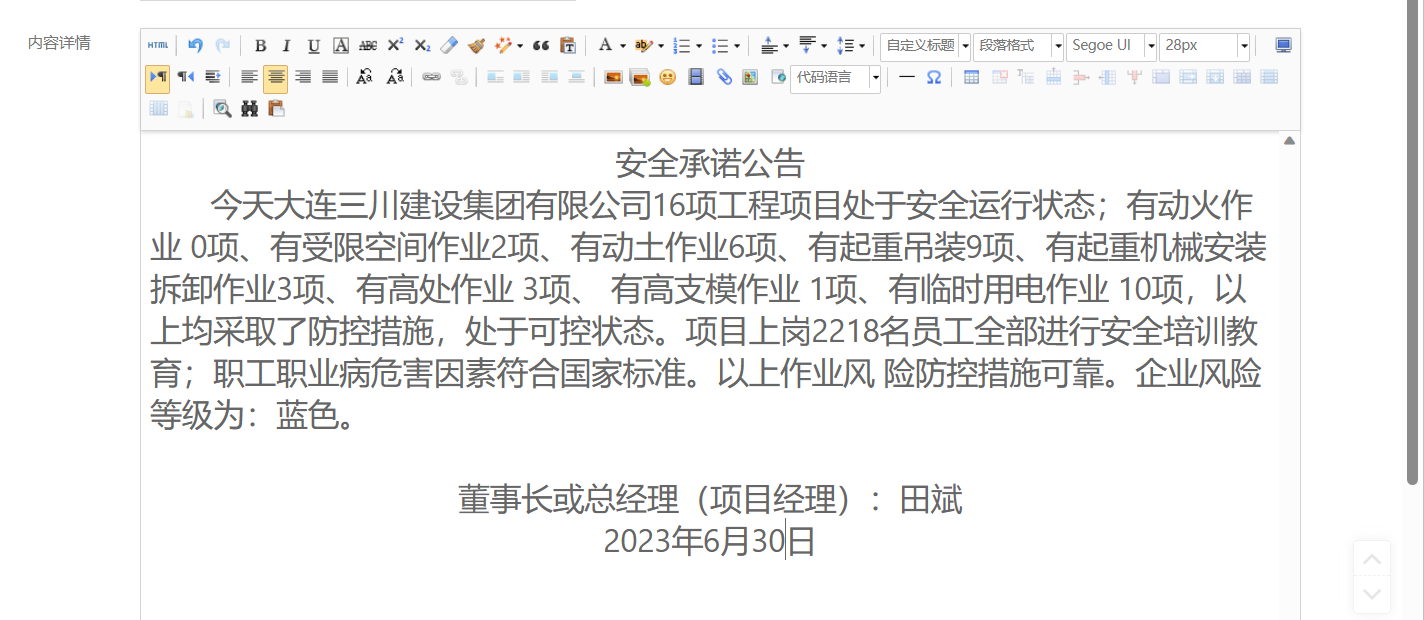Convert selected text to lowercase
This screenshot has height=620, width=1424.
point(394,77)
